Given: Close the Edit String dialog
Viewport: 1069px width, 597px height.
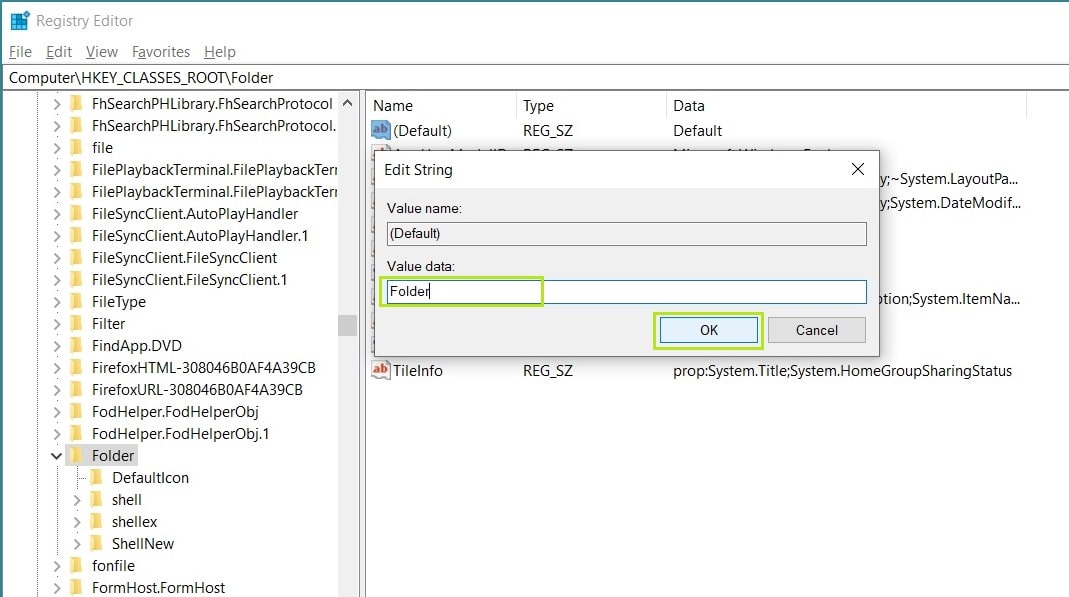Looking at the screenshot, I should coord(858,169).
